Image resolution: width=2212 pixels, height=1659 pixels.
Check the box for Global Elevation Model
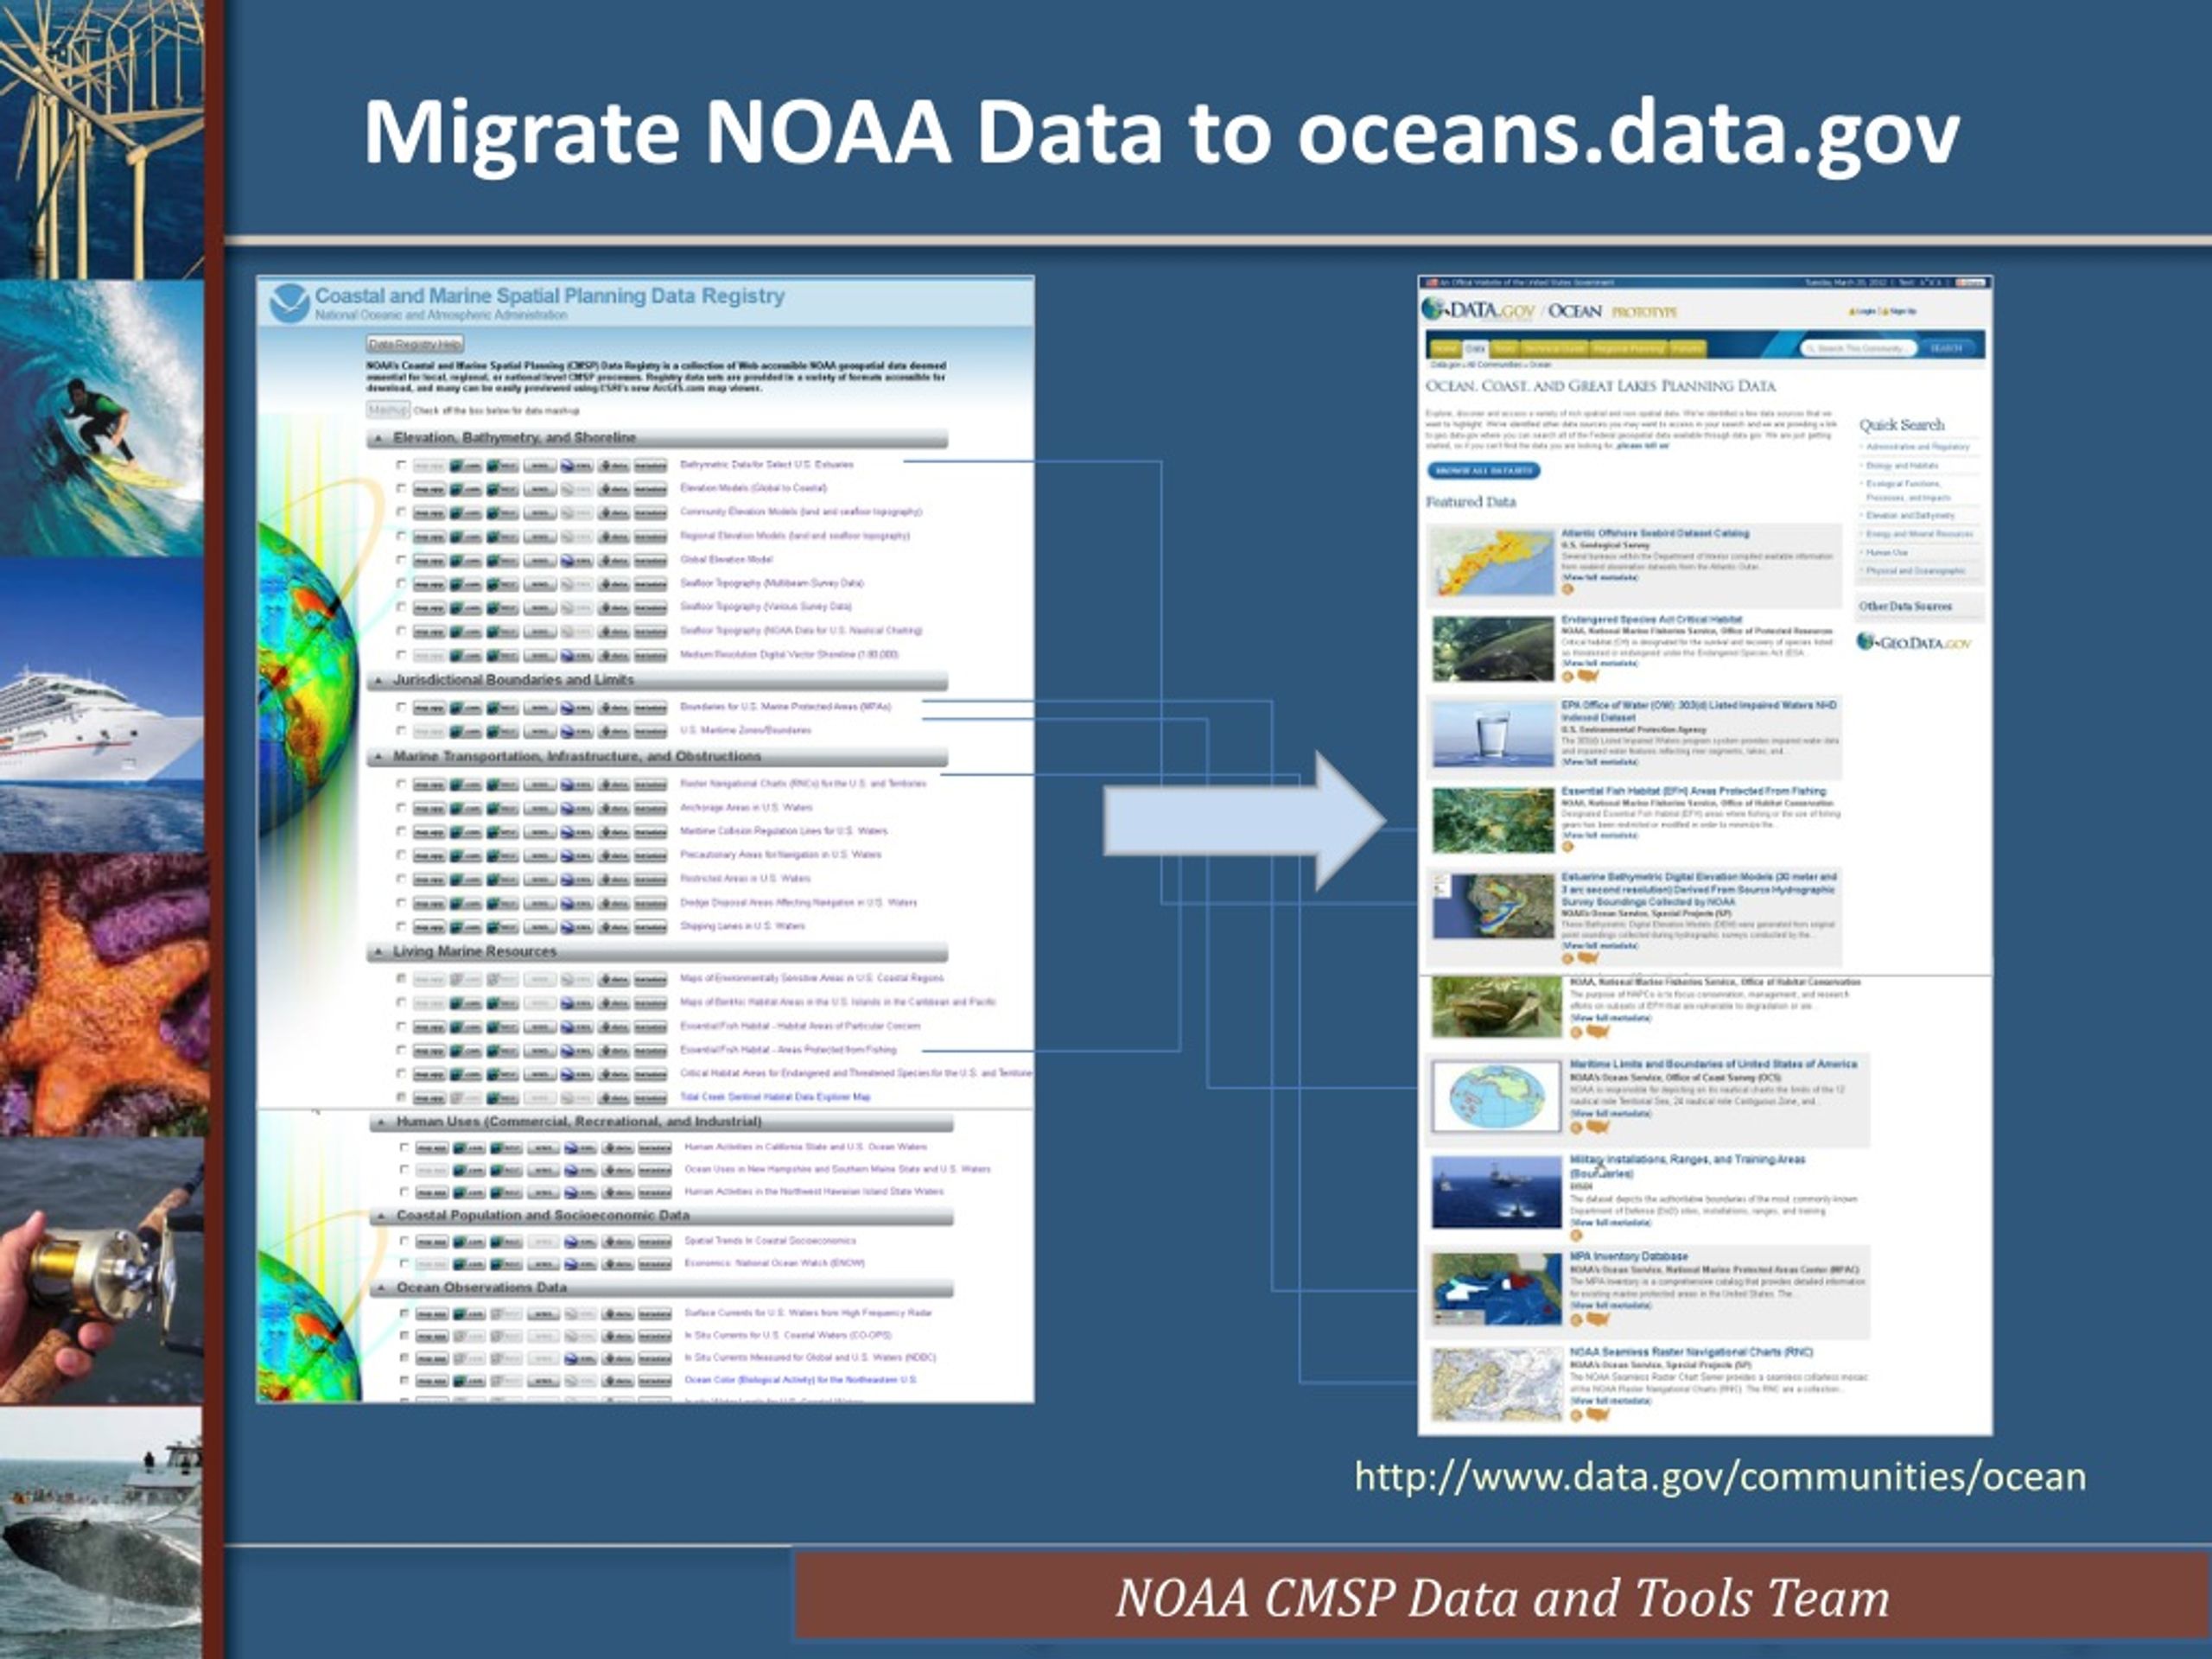401,560
